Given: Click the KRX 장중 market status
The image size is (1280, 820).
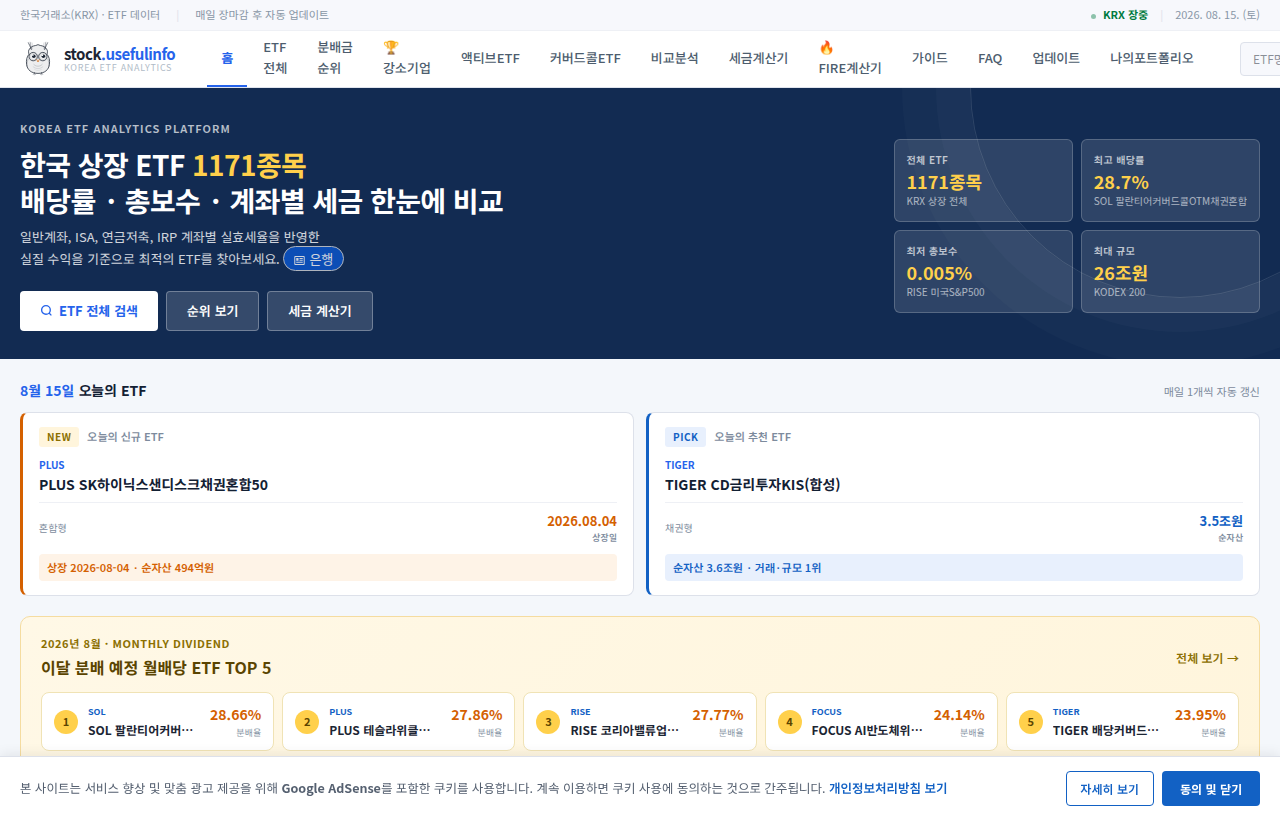Looking at the screenshot, I should coord(1120,15).
